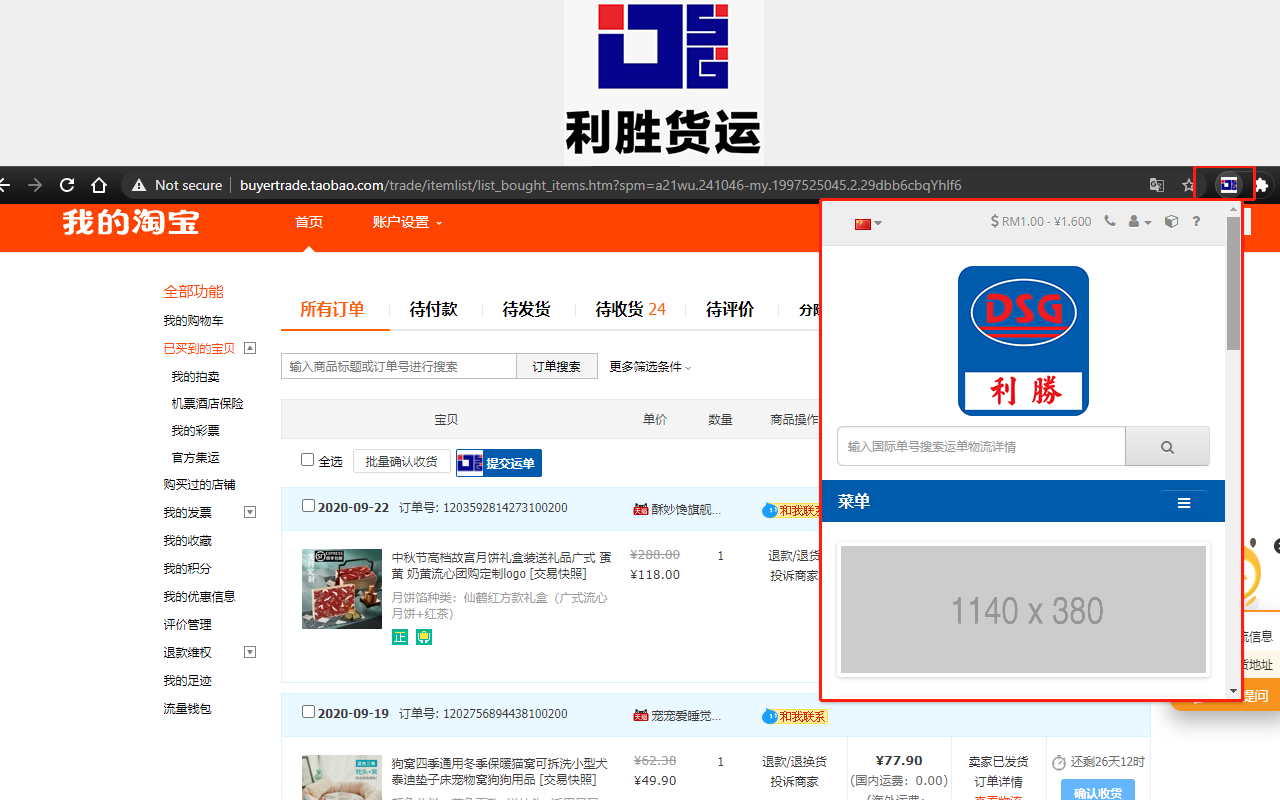Click the green 正 badge on mooncake item
The height and width of the screenshot is (800, 1280).
[400, 637]
